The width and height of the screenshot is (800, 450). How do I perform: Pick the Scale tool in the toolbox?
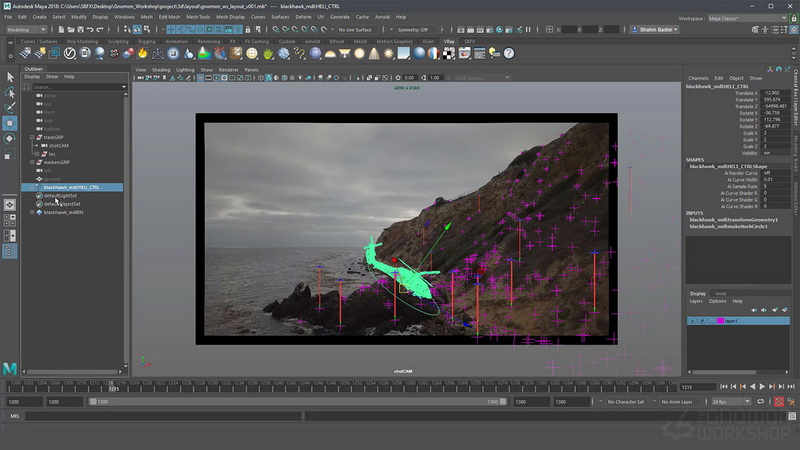(x=9, y=155)
